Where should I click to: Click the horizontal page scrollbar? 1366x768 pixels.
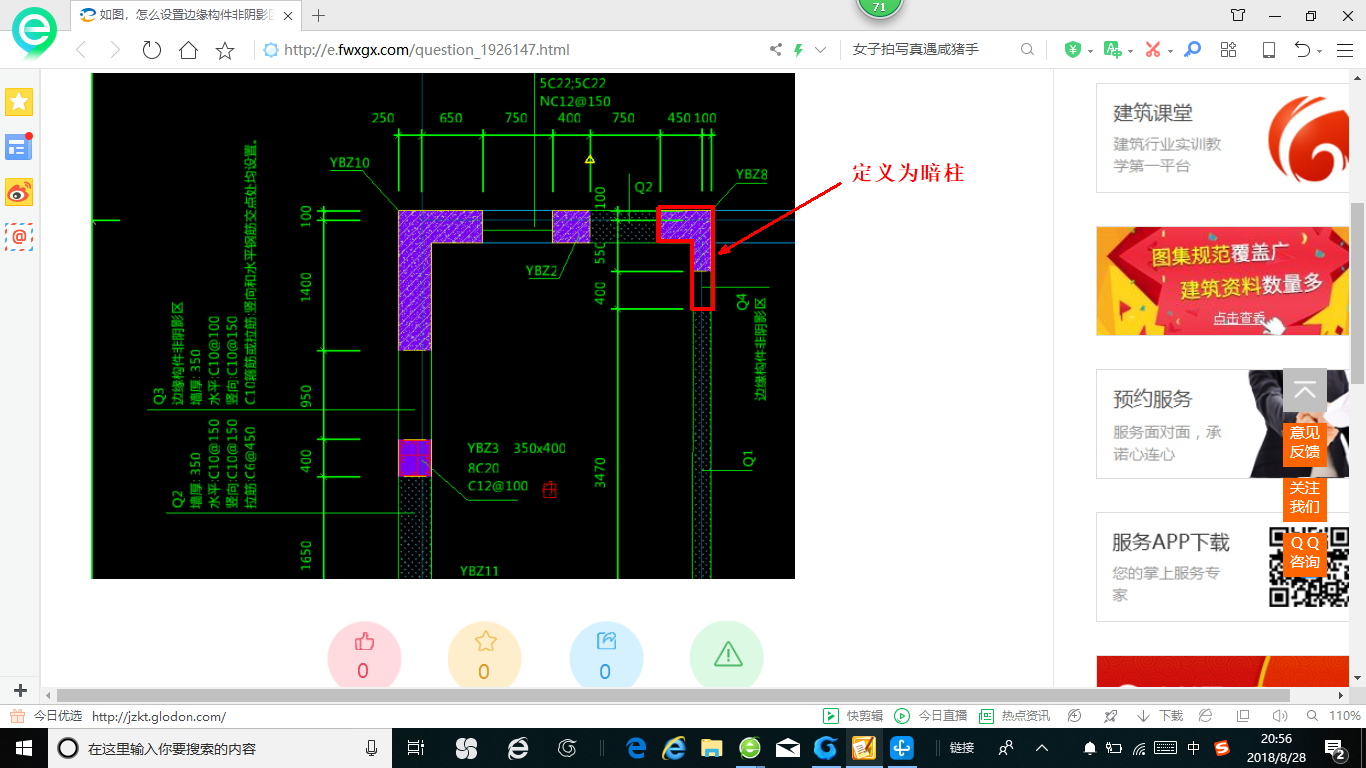673,695
